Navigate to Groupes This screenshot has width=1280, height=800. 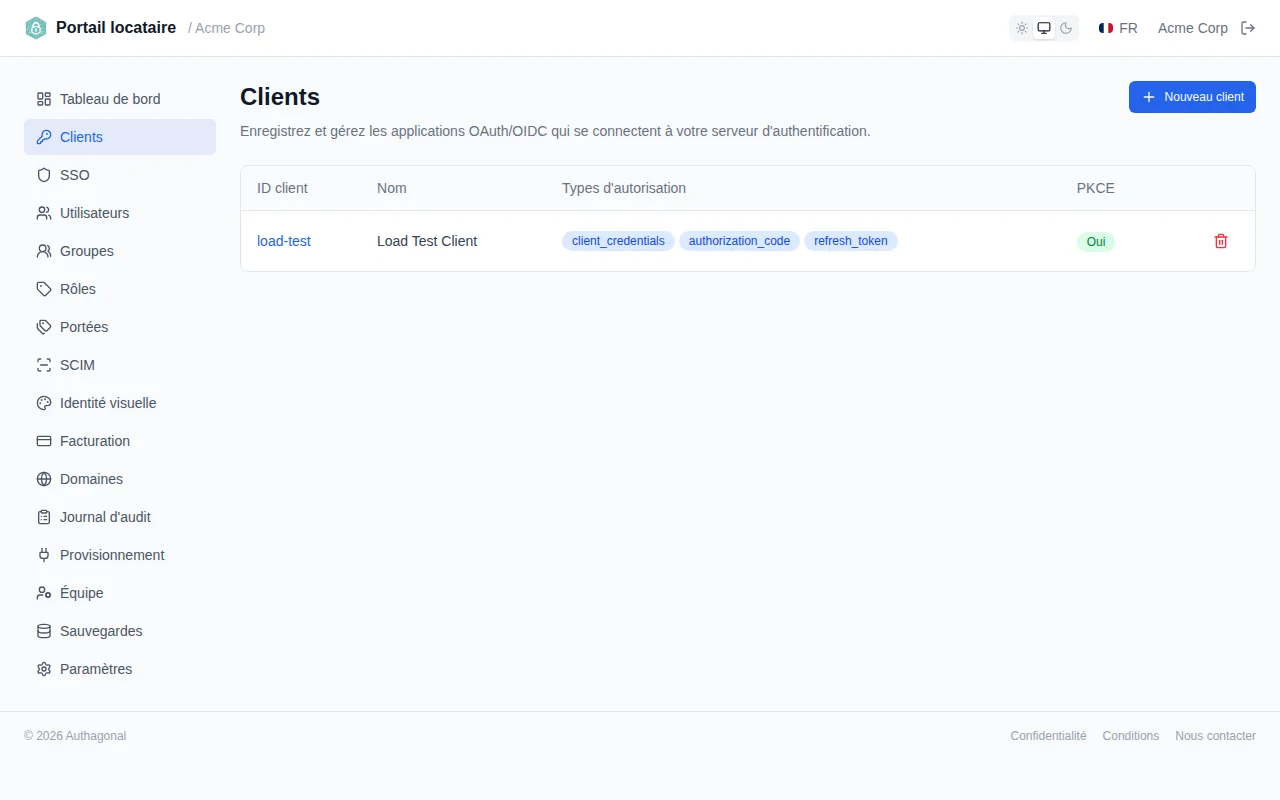pyautogui.click(x=120, y=251)
